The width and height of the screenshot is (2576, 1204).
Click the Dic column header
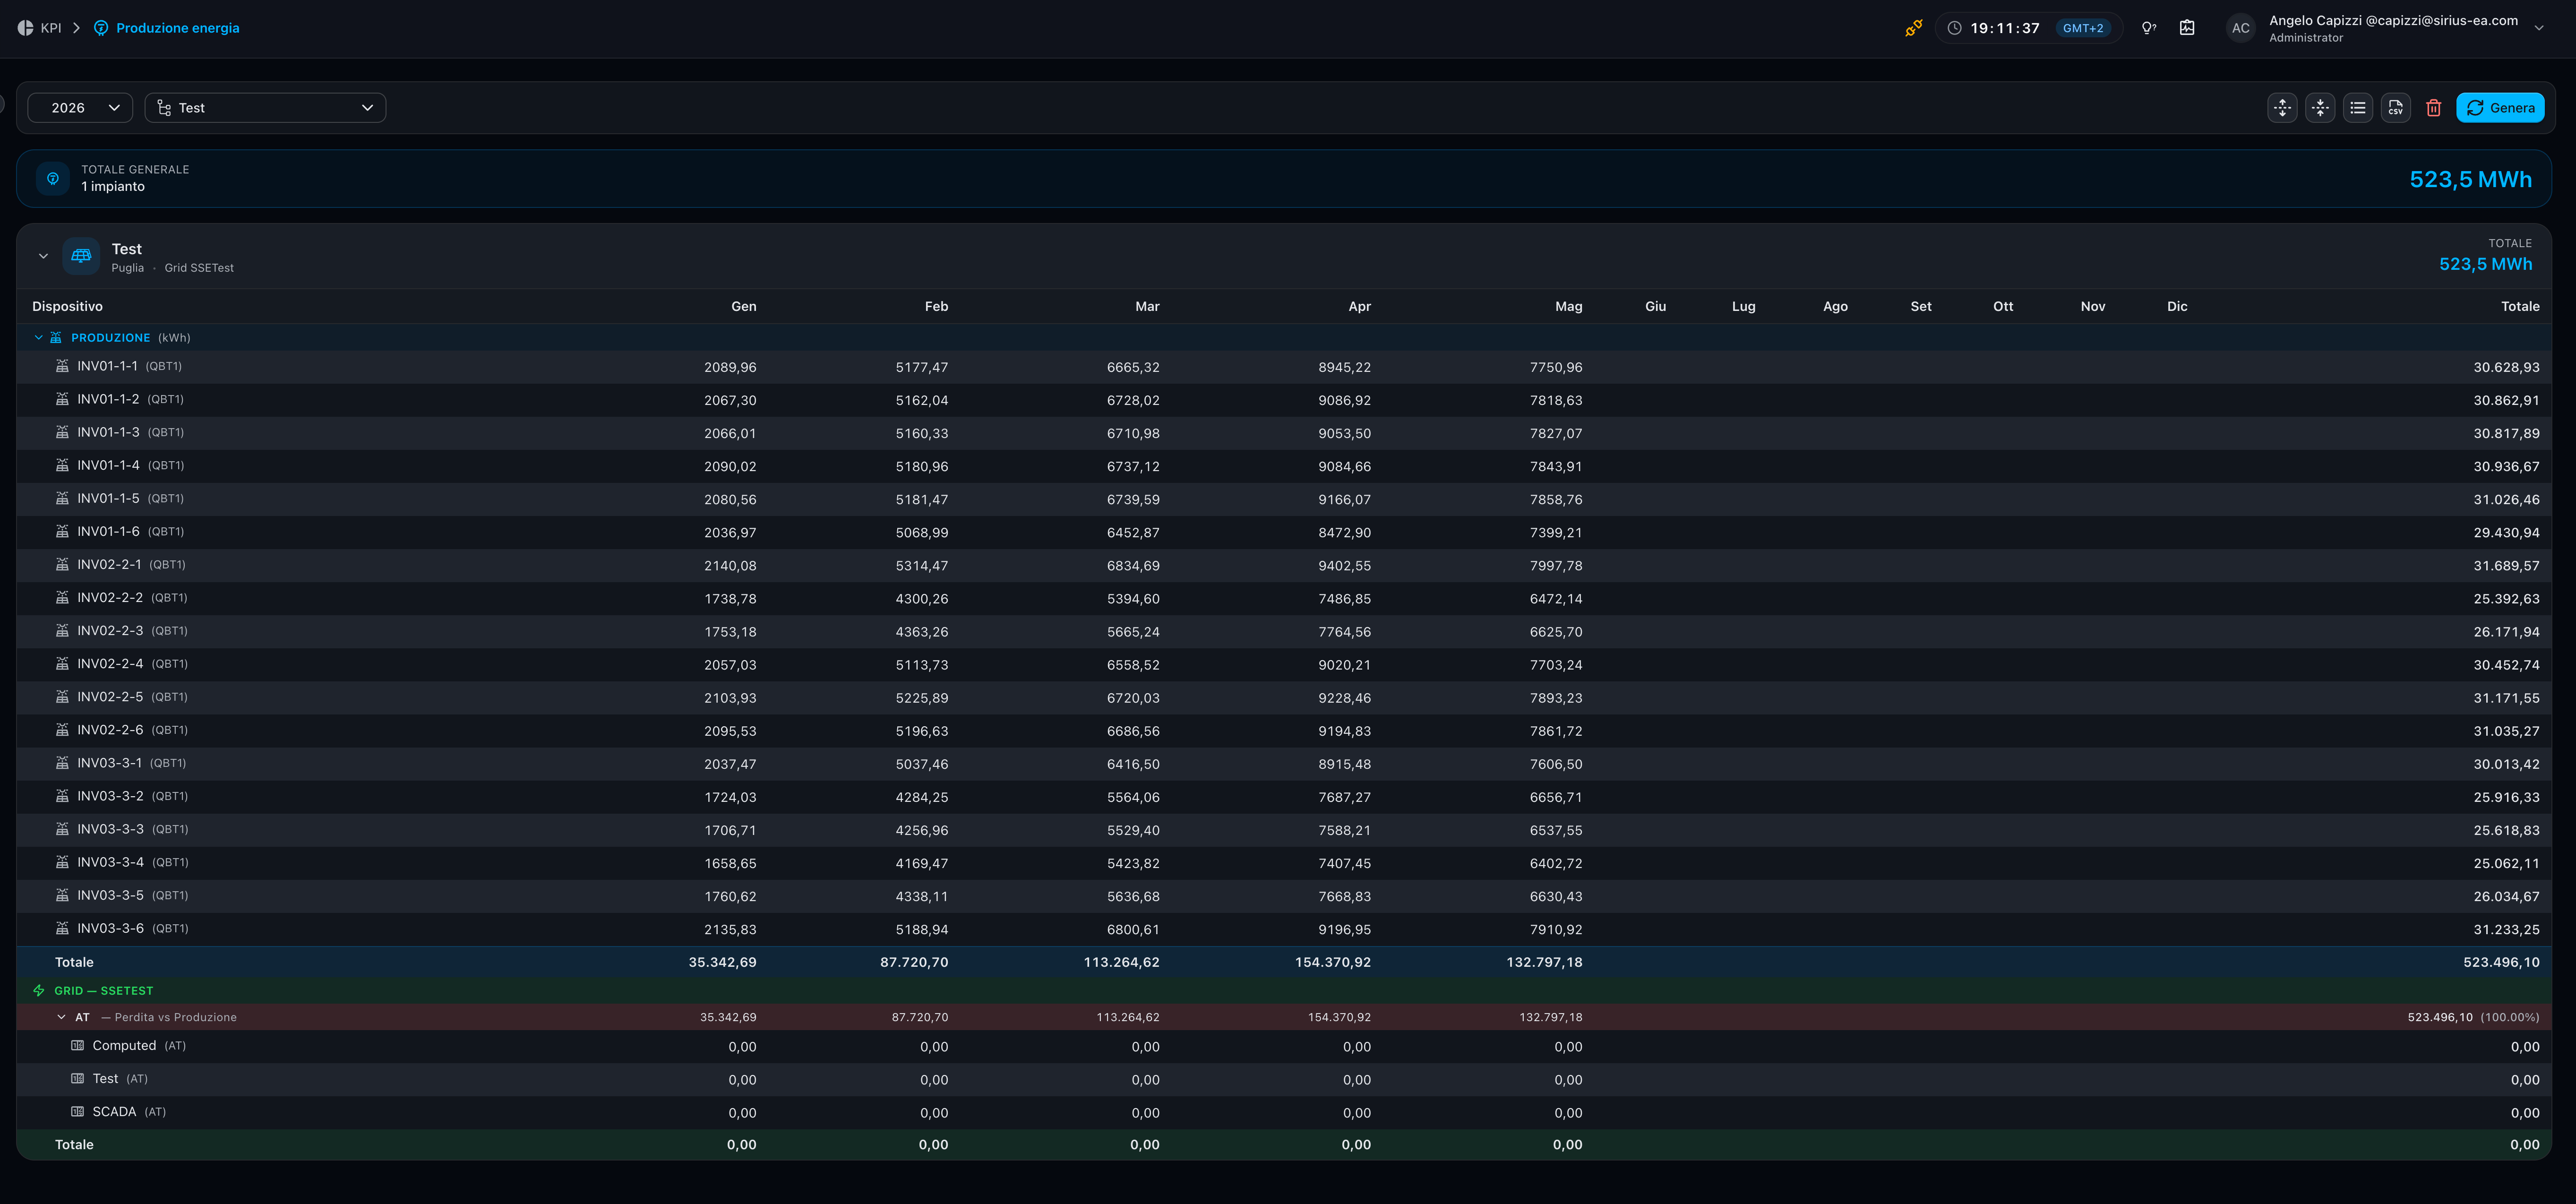[2177, 306]
